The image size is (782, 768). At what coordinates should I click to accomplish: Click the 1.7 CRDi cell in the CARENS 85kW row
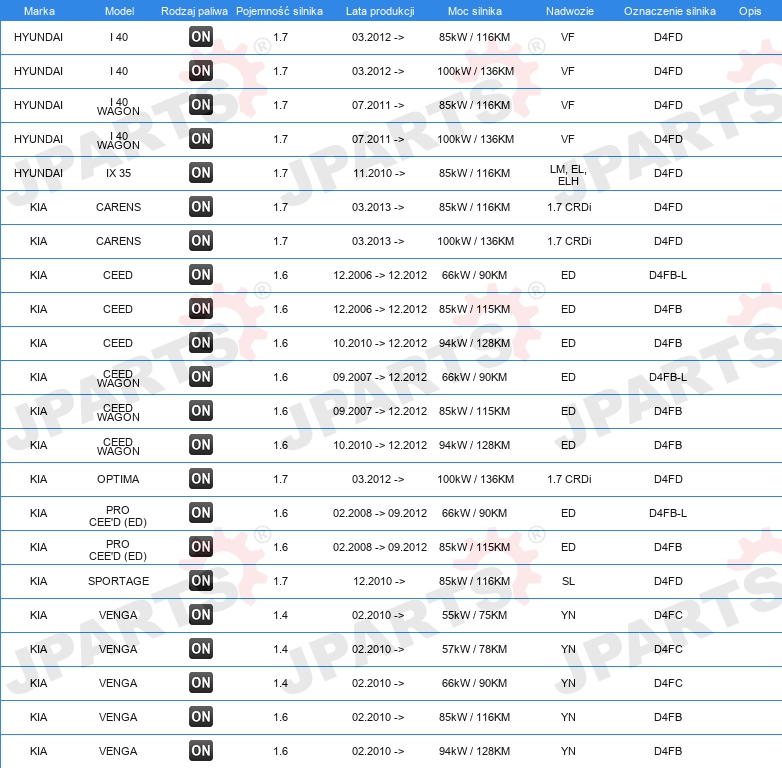coord(569,207)
